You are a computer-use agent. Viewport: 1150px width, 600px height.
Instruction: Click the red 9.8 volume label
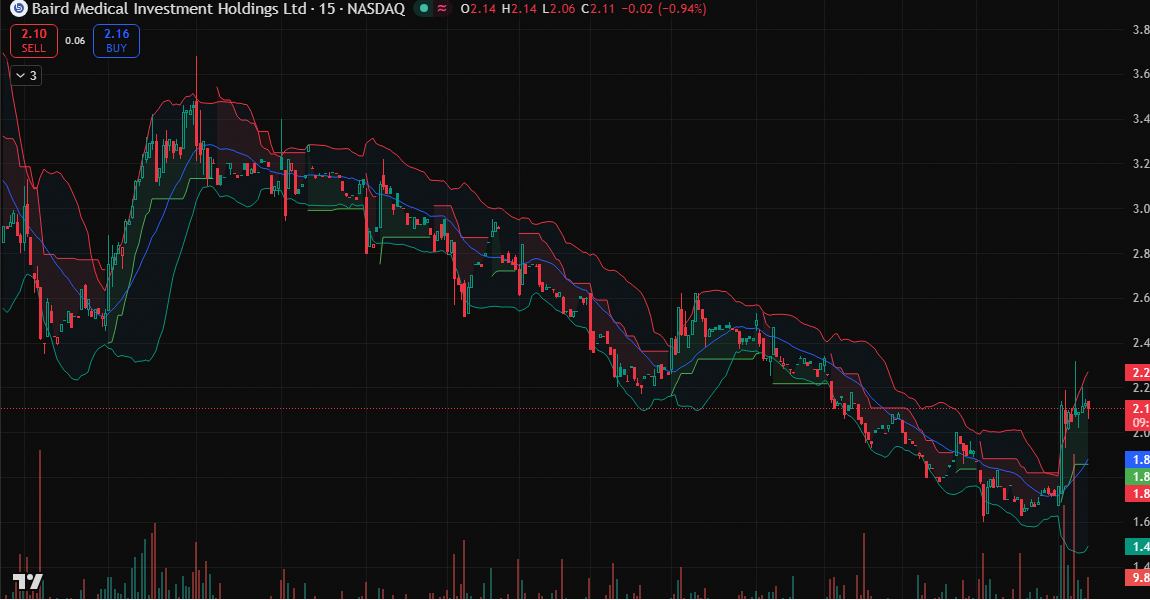1138,578
